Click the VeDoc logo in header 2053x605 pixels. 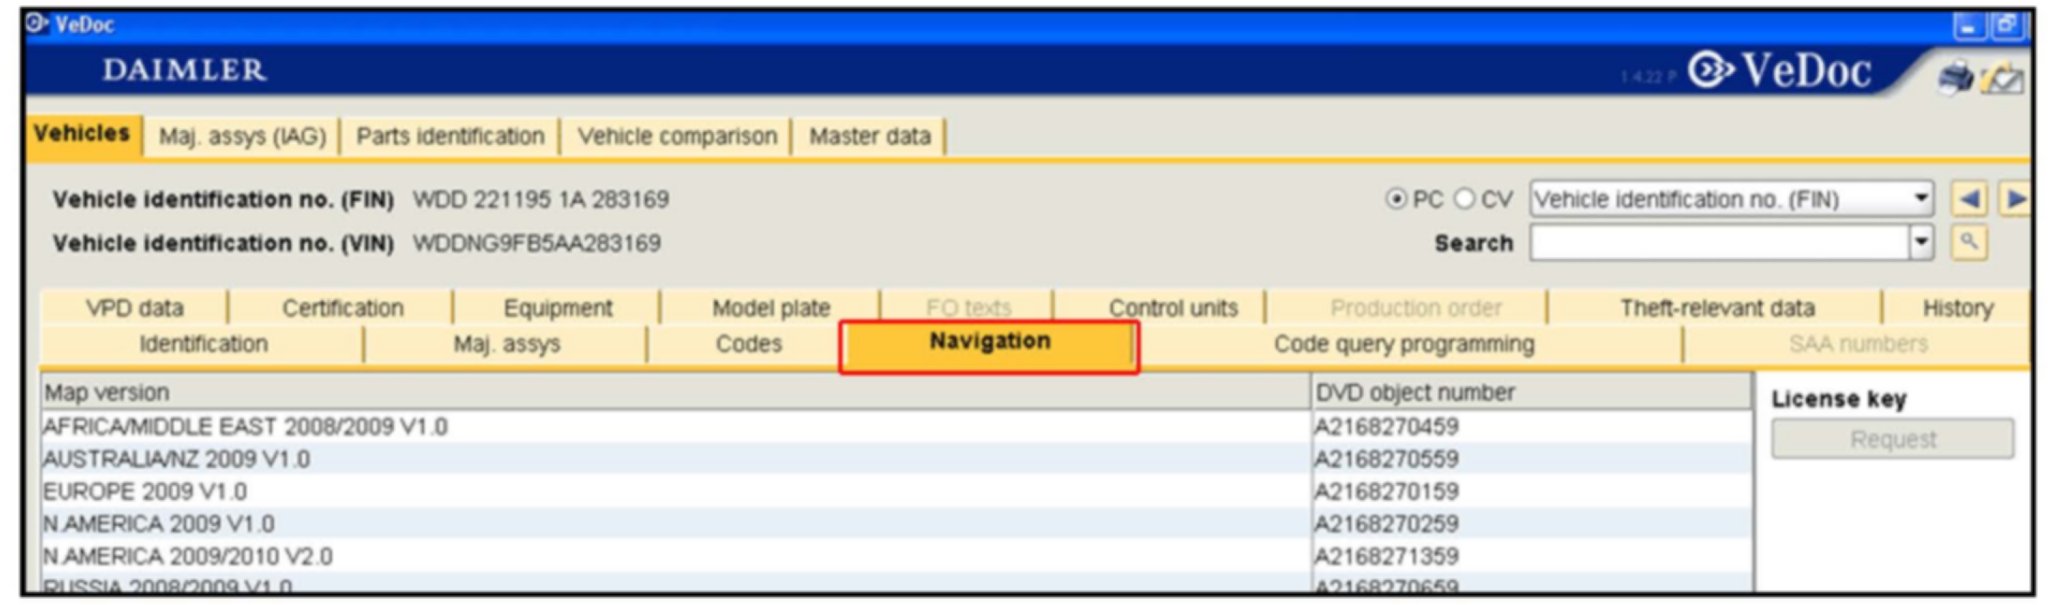(1781, 71)
